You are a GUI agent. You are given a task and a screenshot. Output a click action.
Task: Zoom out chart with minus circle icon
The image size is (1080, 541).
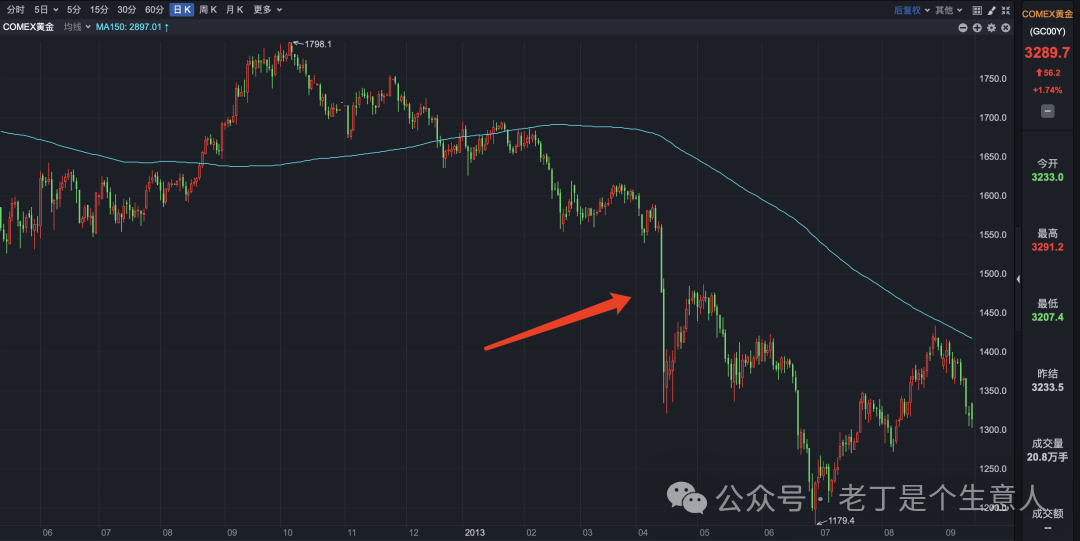coord(962,28)
